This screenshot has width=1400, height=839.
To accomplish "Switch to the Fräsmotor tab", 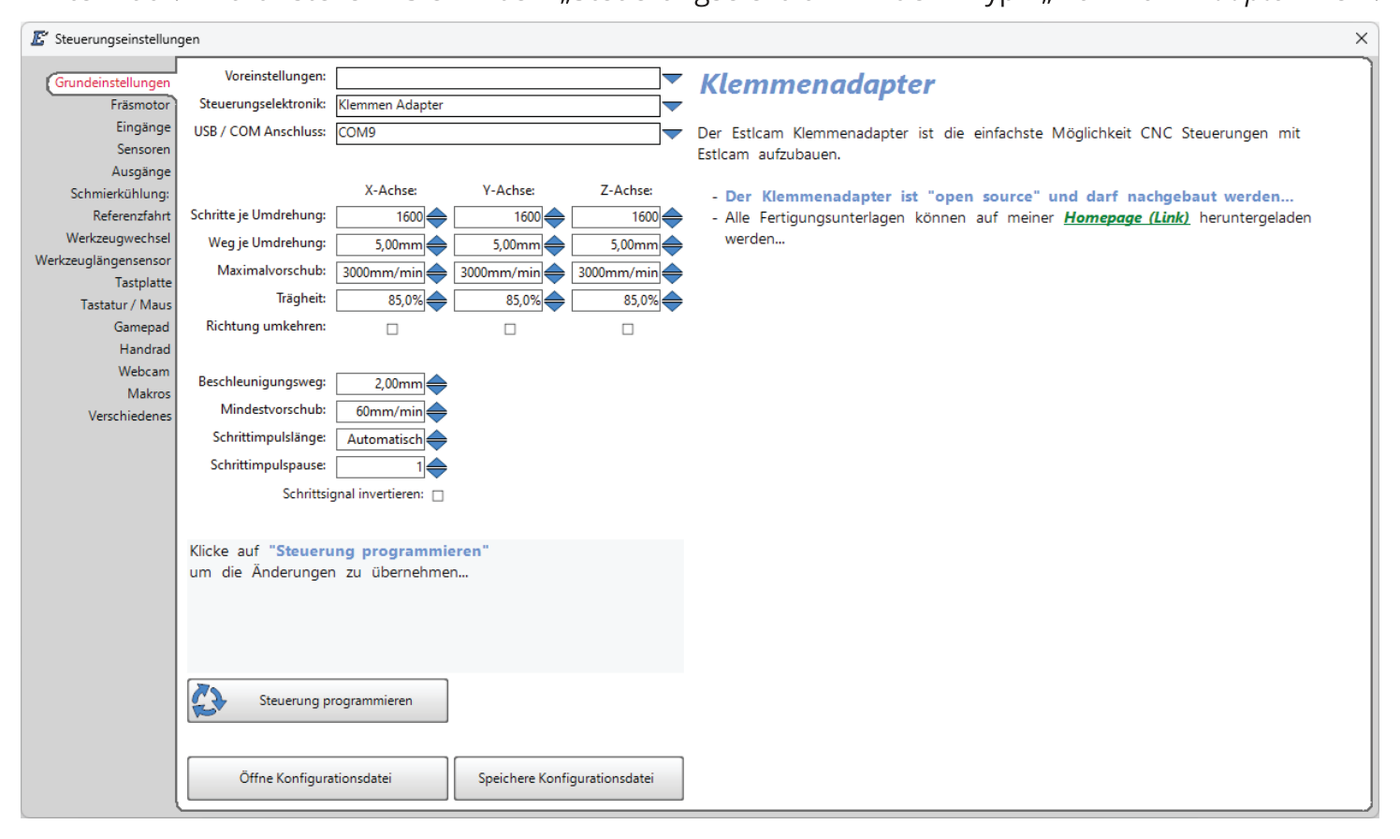I will coord(141,104).
